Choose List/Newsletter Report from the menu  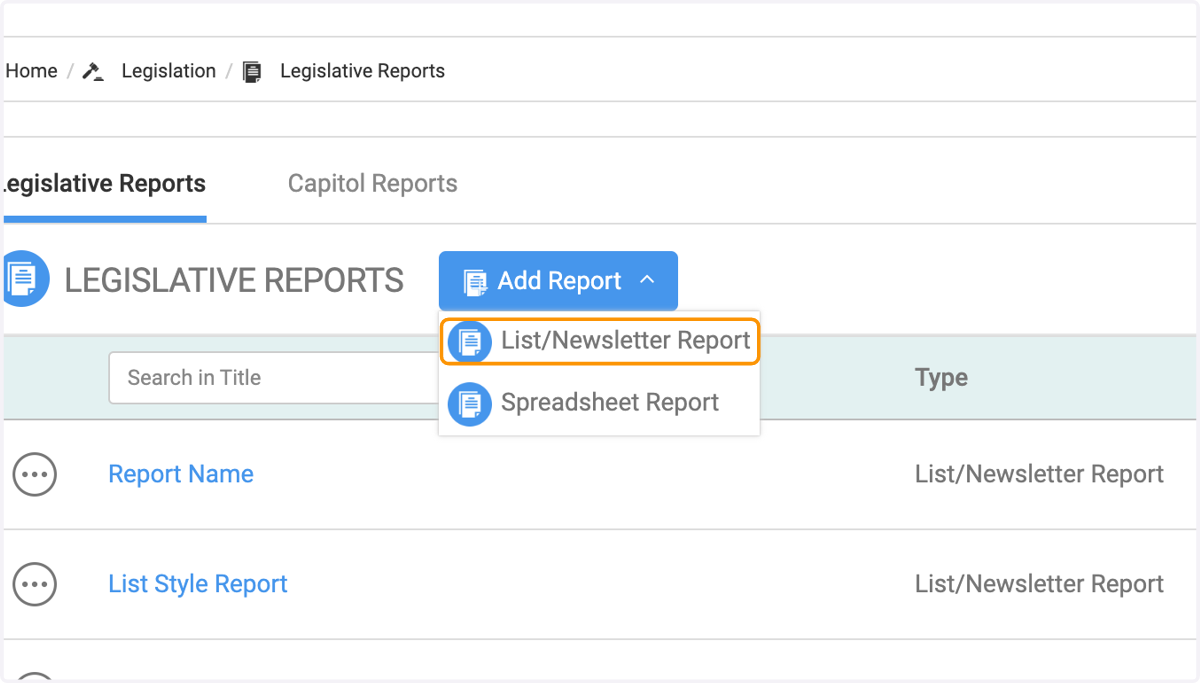(x=600, y=341)
